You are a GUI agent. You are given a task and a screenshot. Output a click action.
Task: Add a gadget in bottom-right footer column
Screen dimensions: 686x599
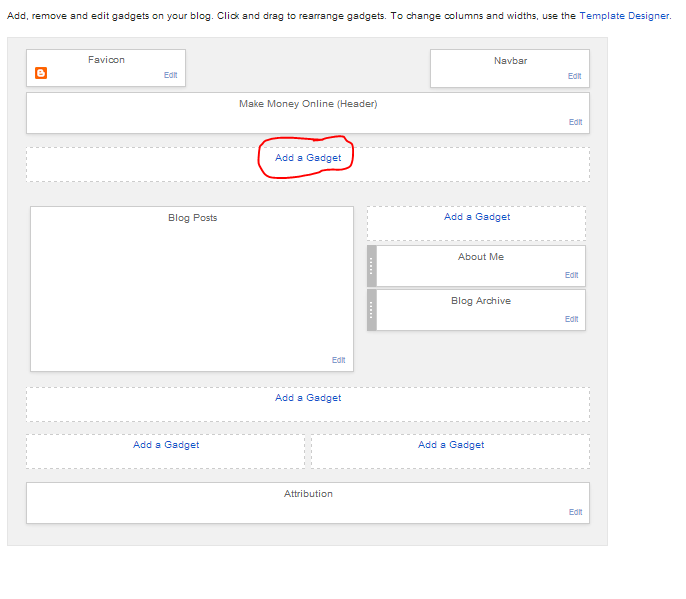pos(451,445)
